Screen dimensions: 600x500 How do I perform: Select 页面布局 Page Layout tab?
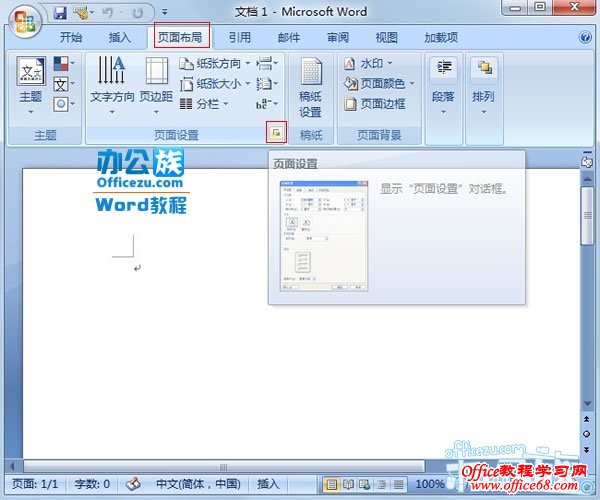coord(180,37)
